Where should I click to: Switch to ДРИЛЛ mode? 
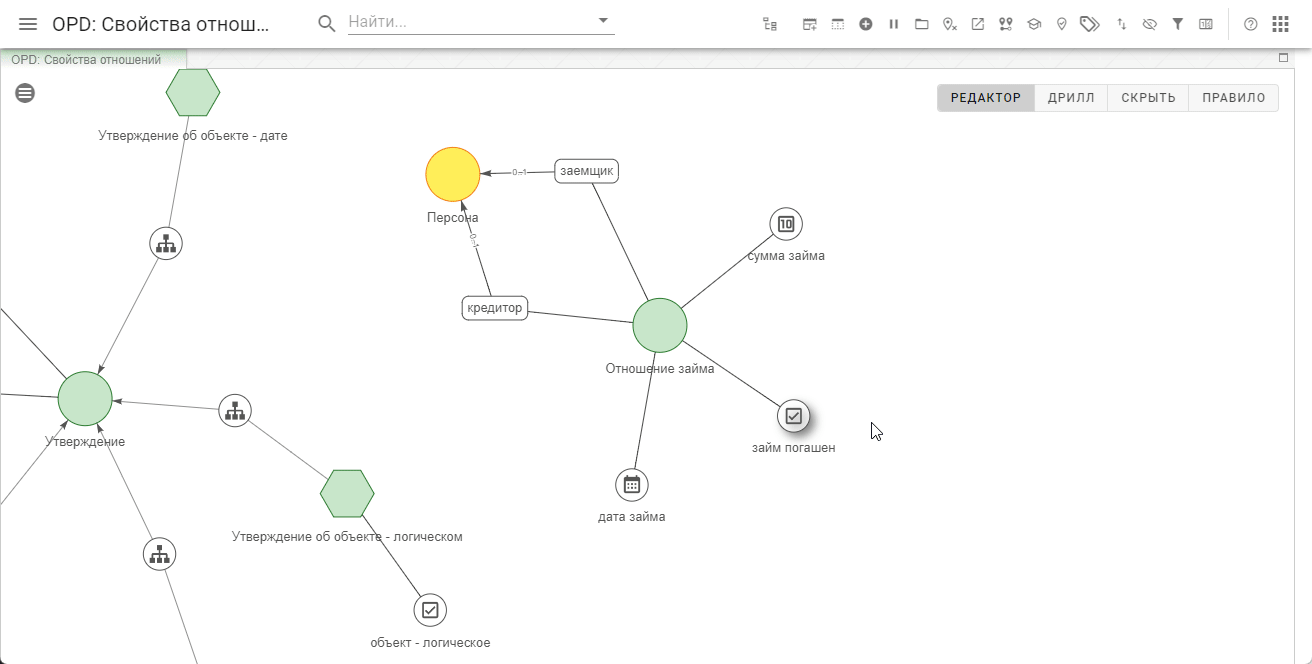1071,98
